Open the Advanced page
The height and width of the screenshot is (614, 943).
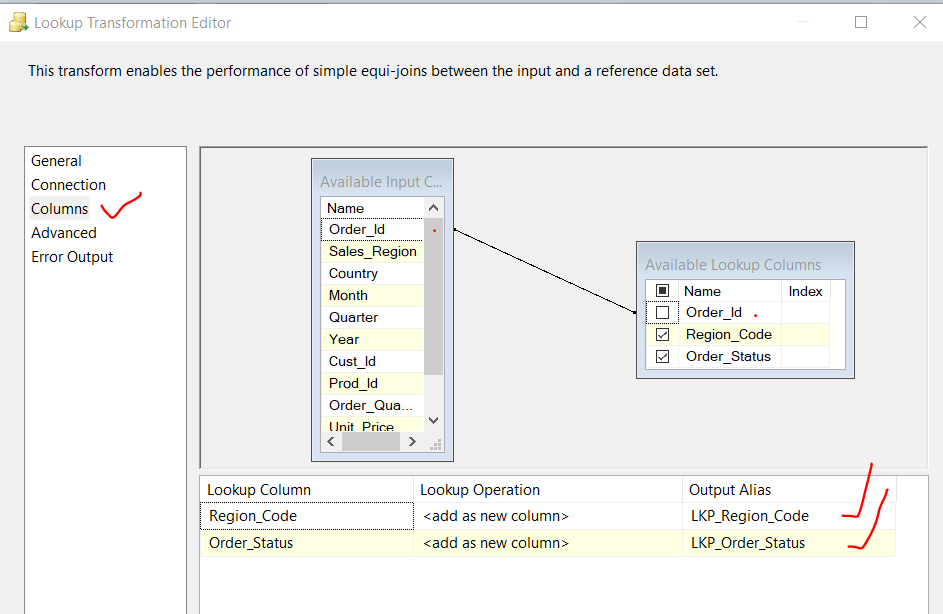[x=63, y=232]
